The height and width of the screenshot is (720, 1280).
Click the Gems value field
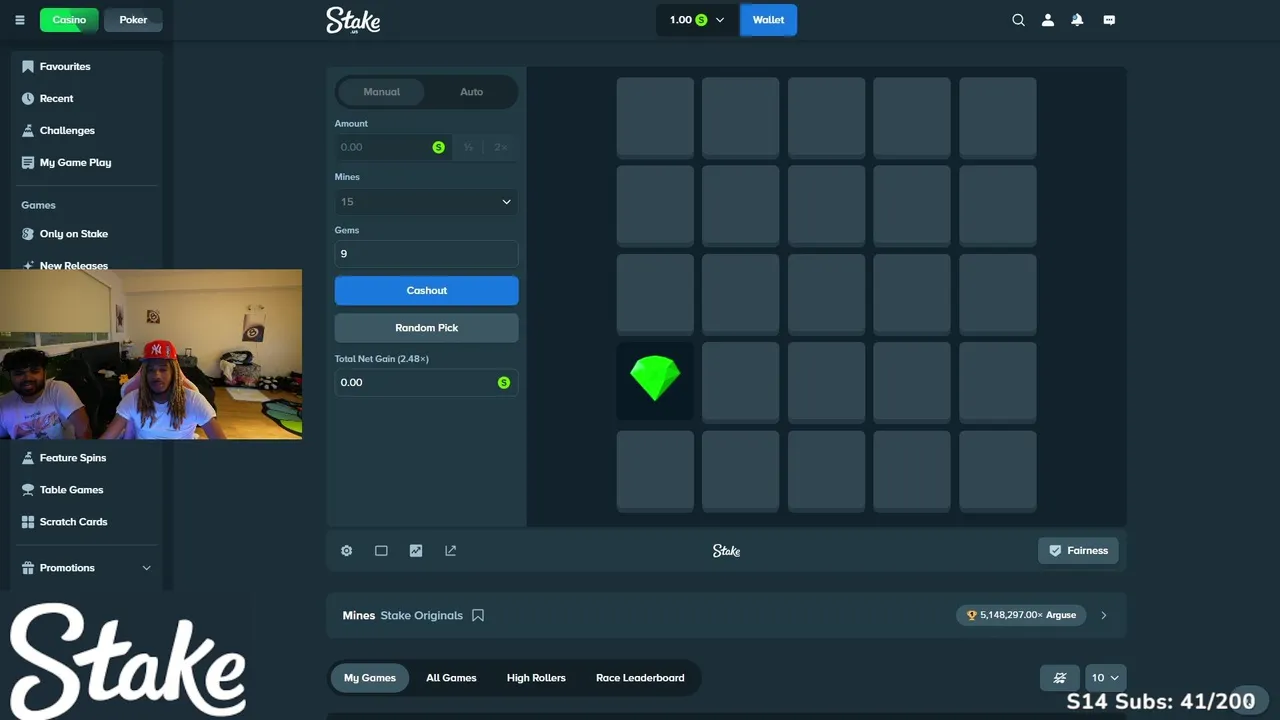pyautogui.click(x=426, y=254)
